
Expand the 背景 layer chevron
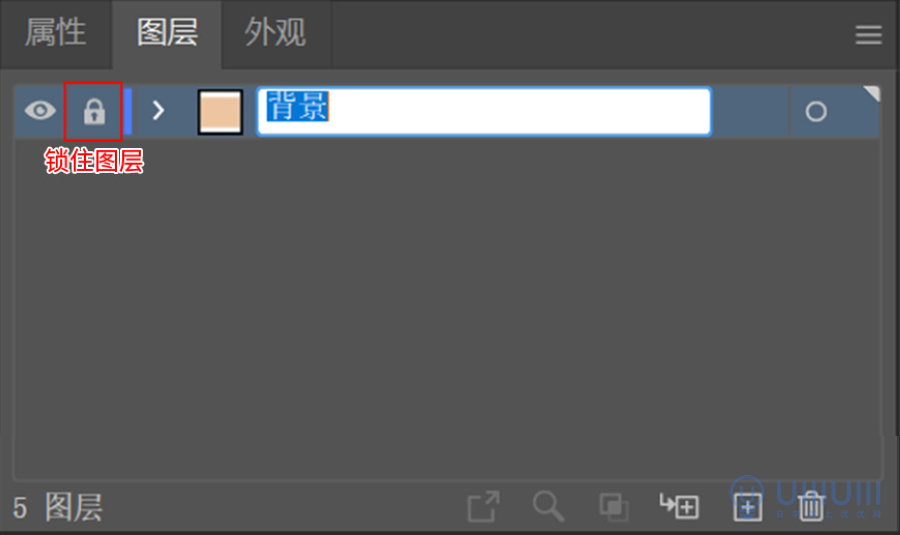click(x=158, y=110)
